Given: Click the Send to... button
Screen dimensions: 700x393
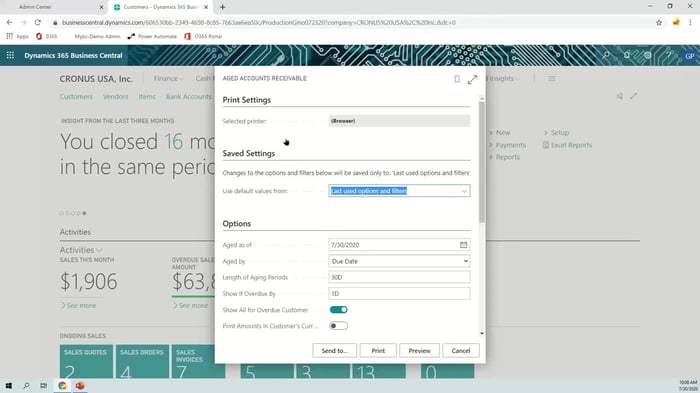Looking at the screenshot, I should click(x=334, y=351).
